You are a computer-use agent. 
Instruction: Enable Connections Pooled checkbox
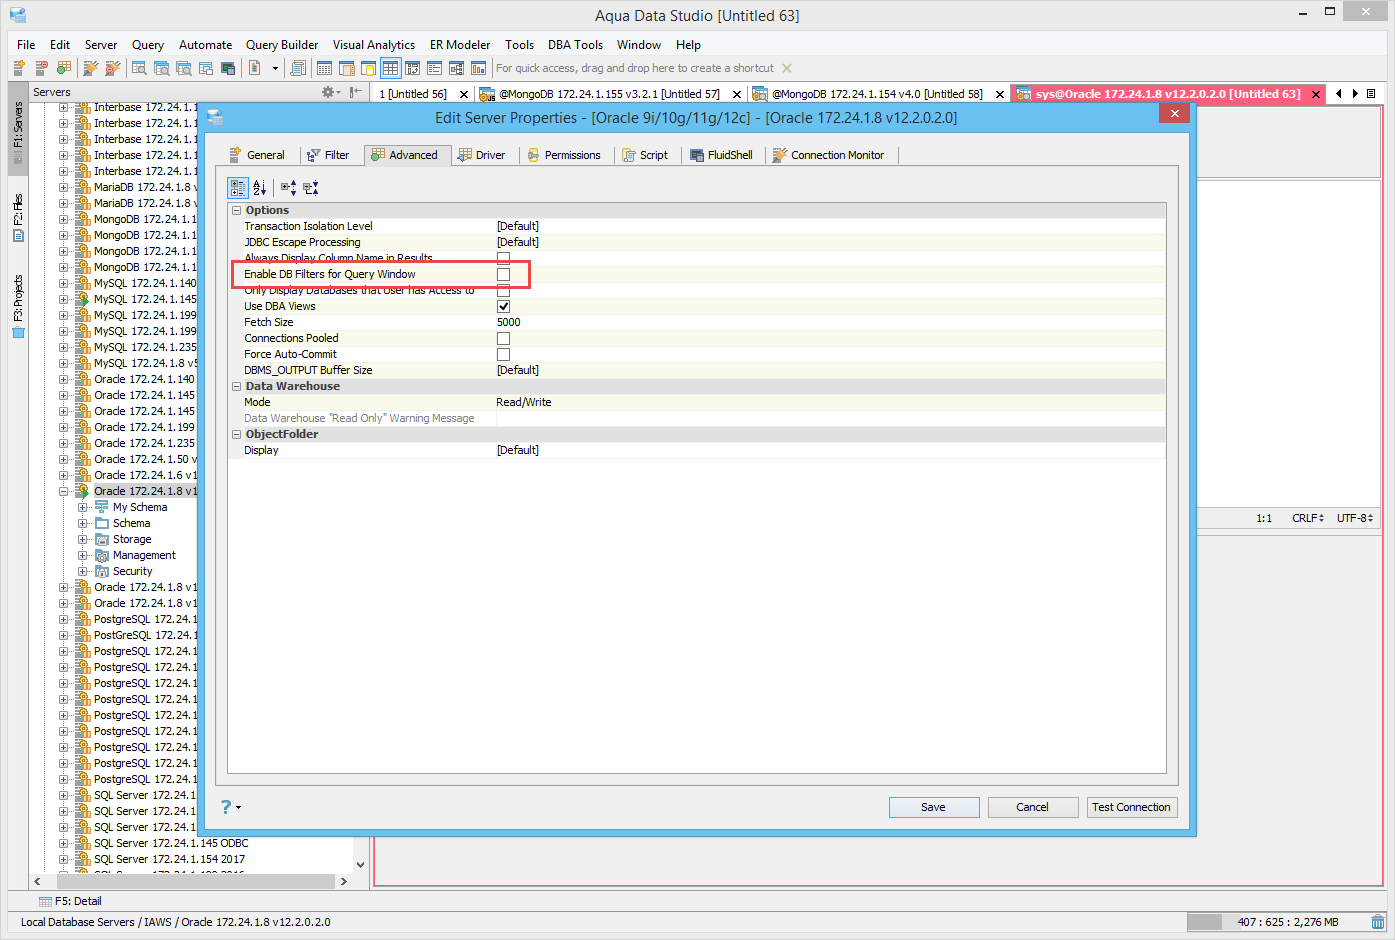click(x=503, y=338)
